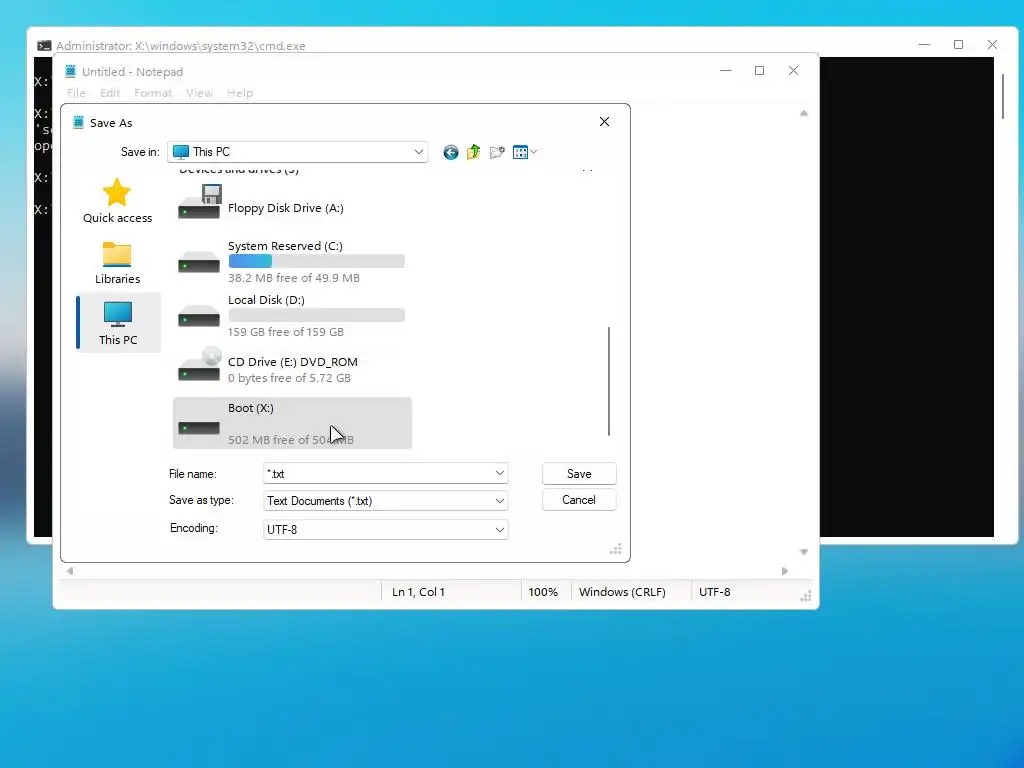Click the 'CD Drive (E:) DVD_ROM' label
Screen dimensions: 1024x768
(x=293, y=362)
